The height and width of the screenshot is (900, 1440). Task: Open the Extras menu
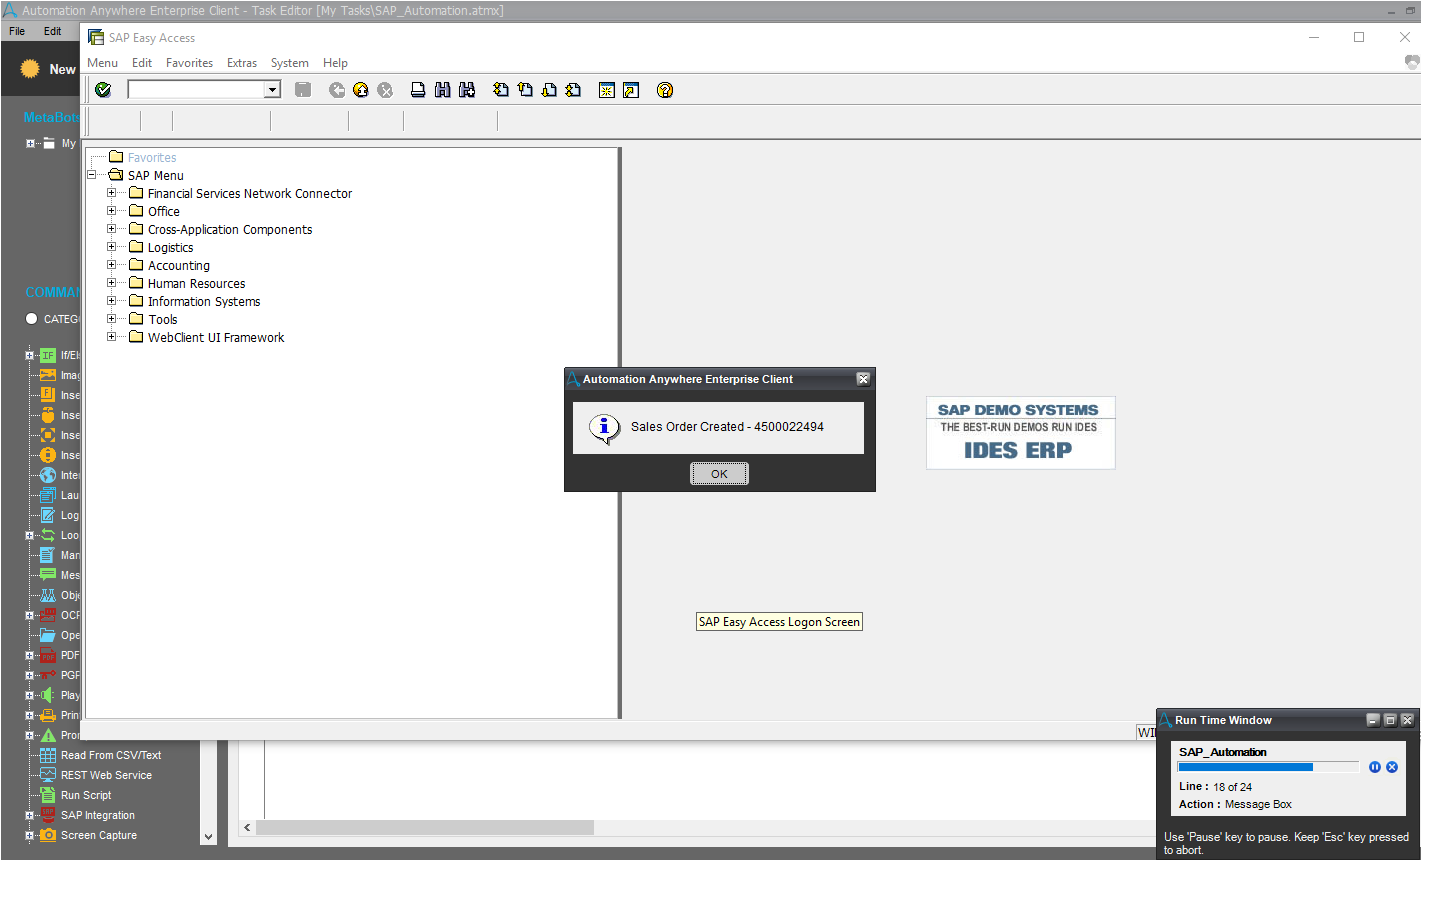click(x=242, y=63)
